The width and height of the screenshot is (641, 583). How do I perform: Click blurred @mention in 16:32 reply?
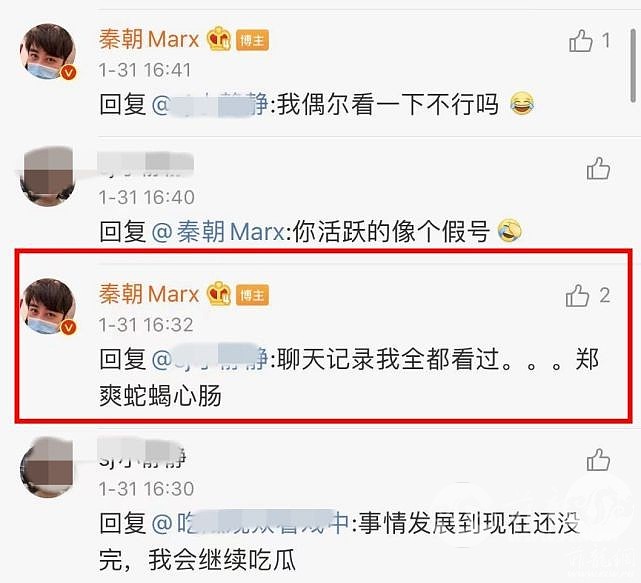(210, 359)
